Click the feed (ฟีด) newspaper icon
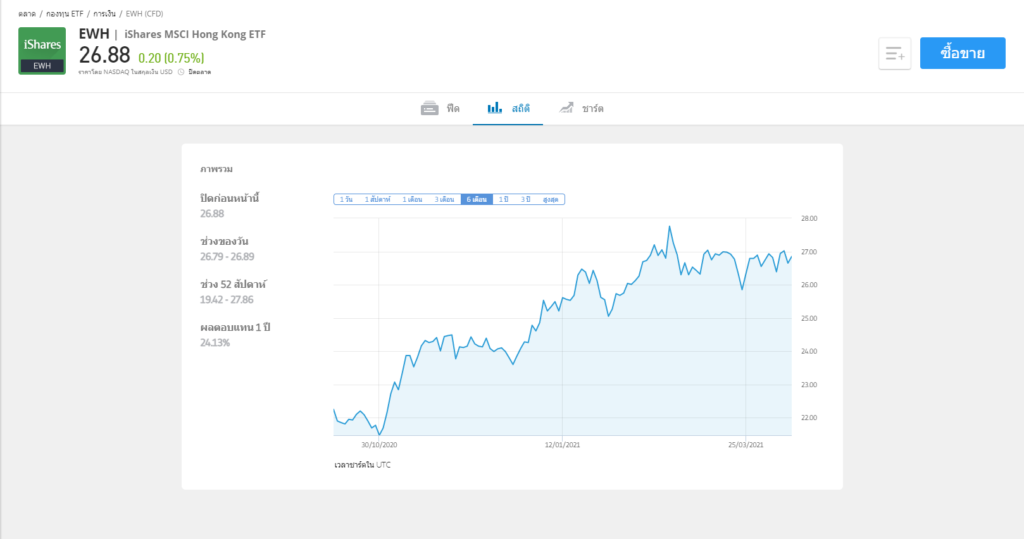1024x539 pixels. [430, 107]
